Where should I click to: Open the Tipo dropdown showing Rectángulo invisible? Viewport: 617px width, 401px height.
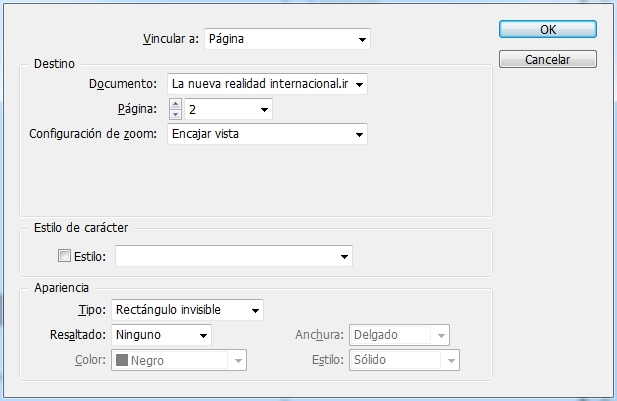coord(187,310)
